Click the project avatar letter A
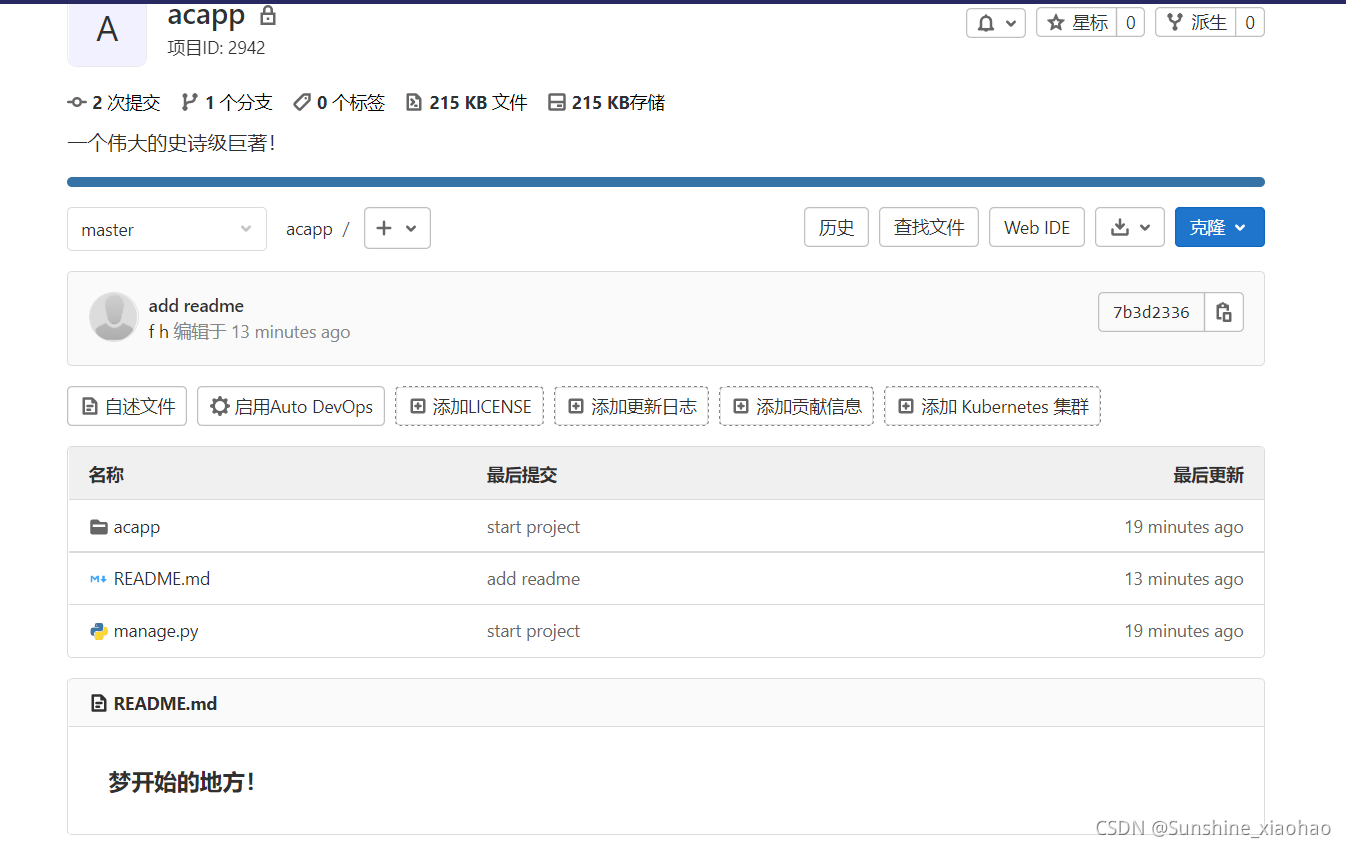The image size is (1346, 848). coord(107,30)
